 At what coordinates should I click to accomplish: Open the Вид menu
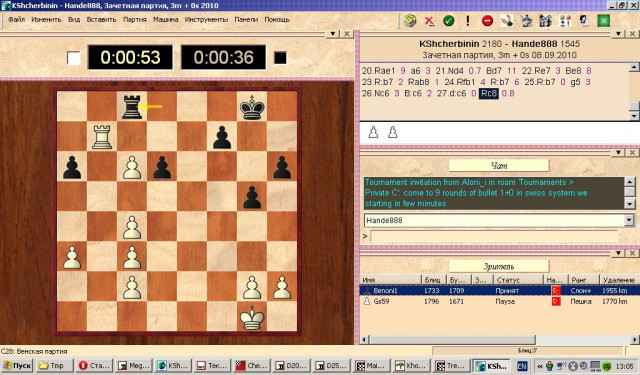[x=74, y=20]
